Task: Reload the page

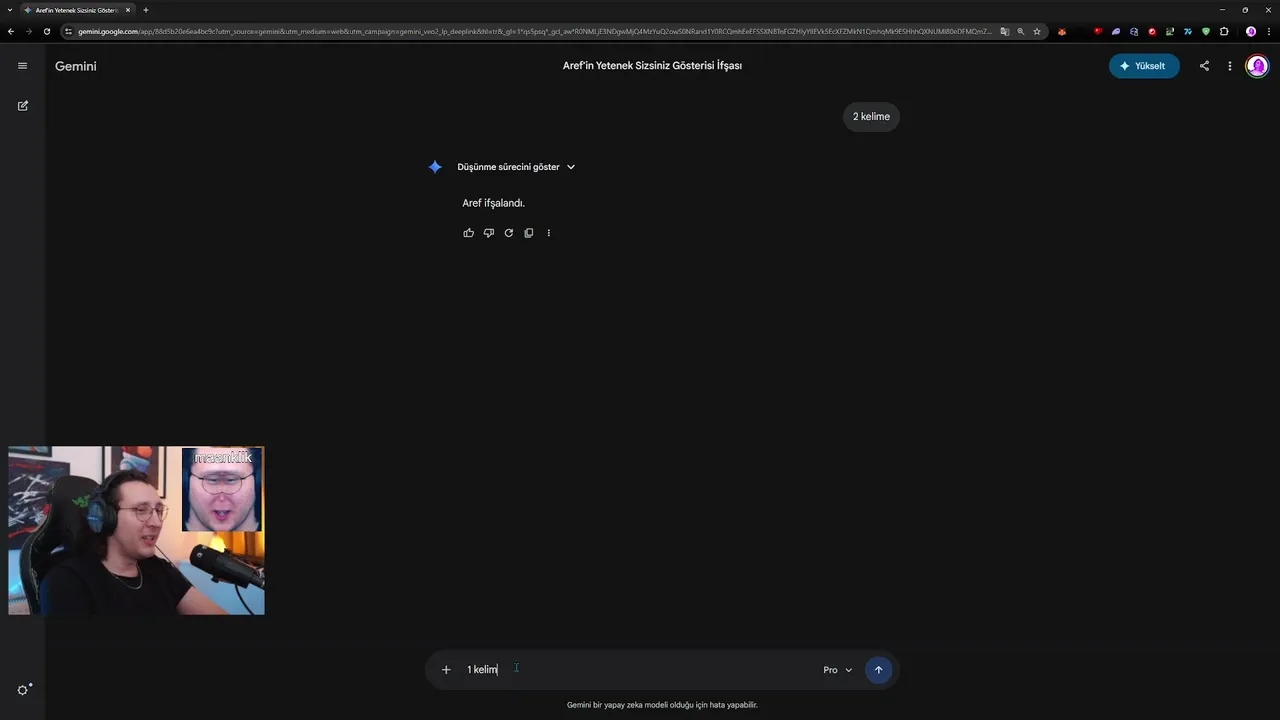Action: pyautogui.click(x=47, y=31)
